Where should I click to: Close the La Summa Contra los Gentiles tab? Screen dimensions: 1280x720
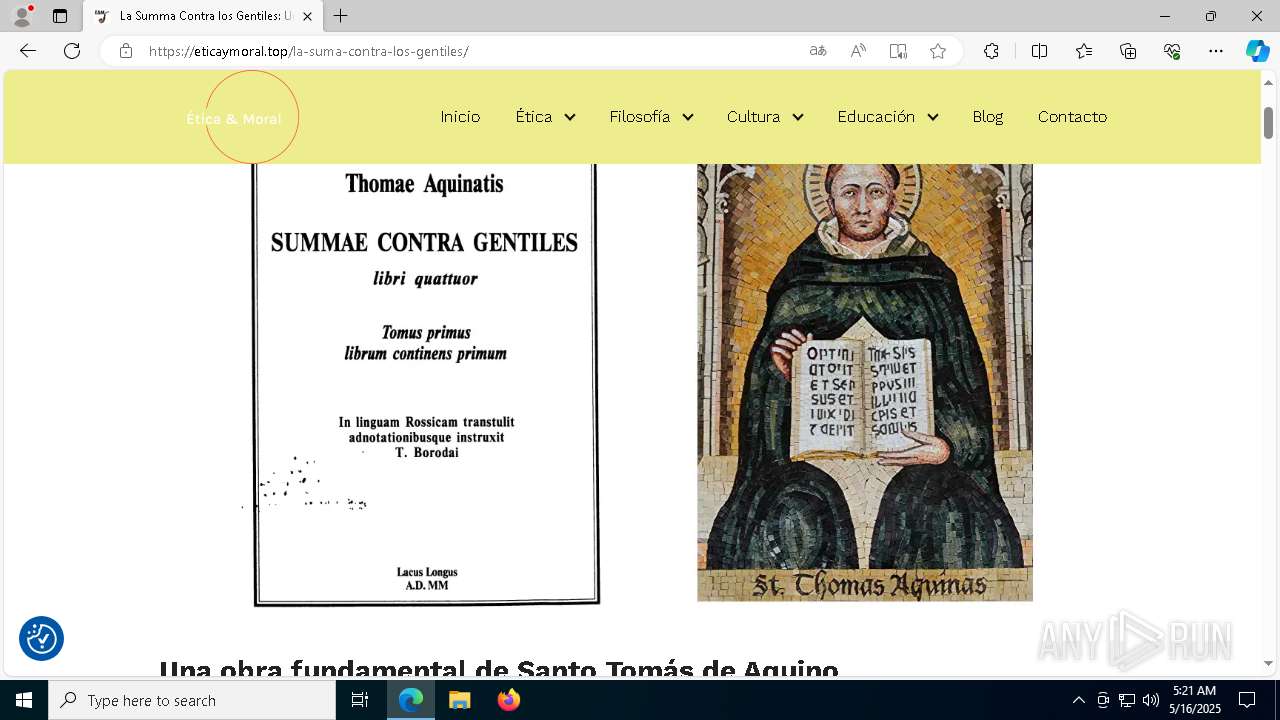point(307,16)
